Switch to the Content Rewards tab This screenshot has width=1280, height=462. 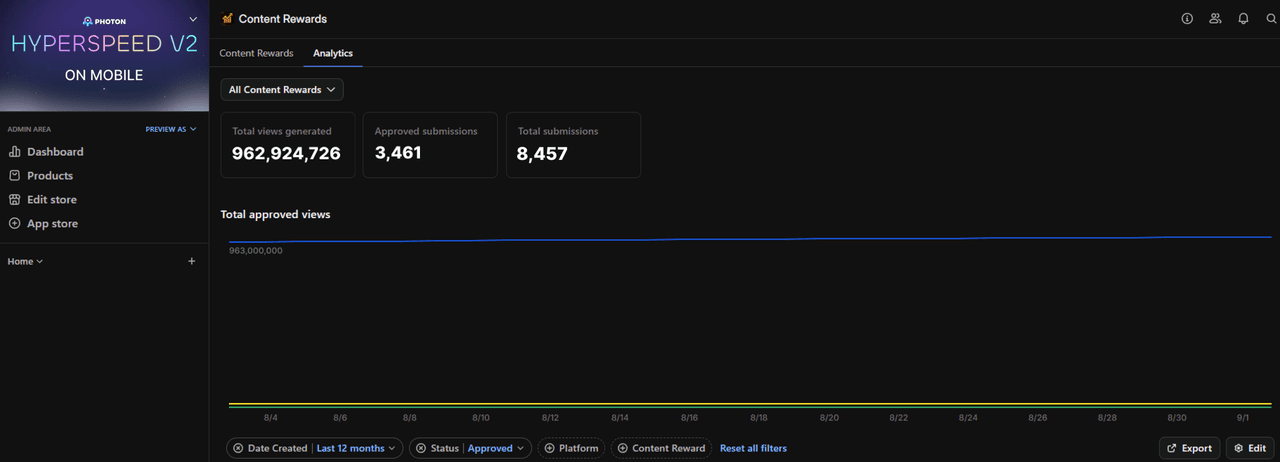pyautogui.click(x=256, y=53)
